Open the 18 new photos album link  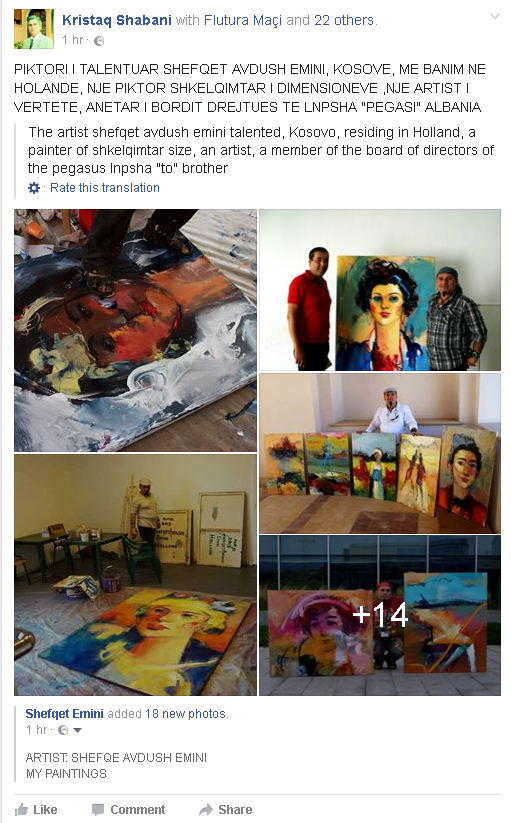pyautogui.click(x=186, y=714)
